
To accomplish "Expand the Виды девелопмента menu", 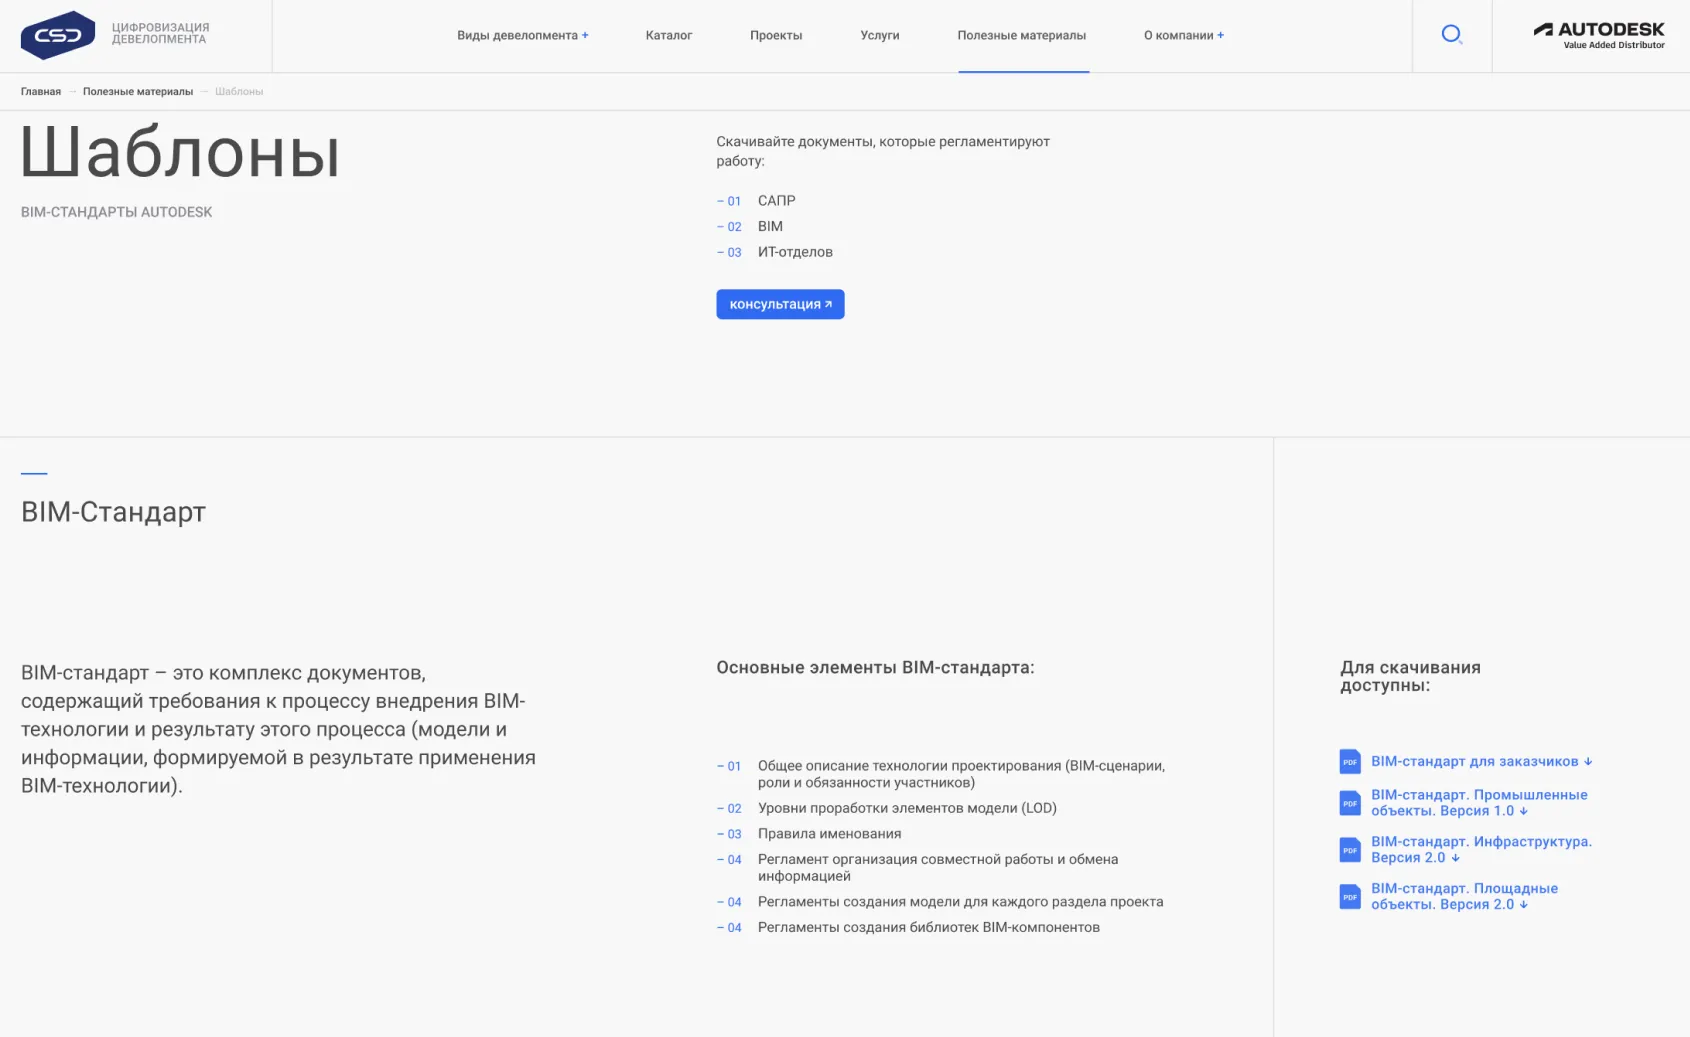I will 522,35.
